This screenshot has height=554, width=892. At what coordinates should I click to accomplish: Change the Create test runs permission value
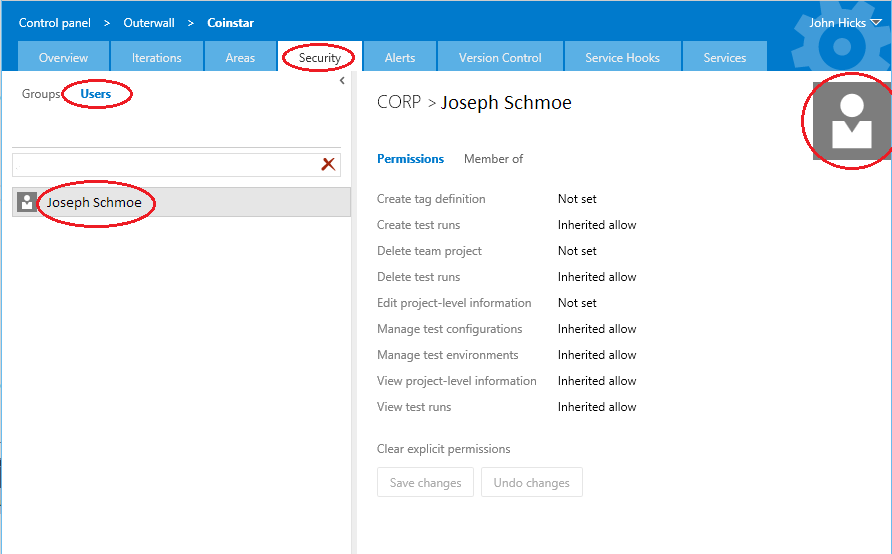(x=597, y=225)
